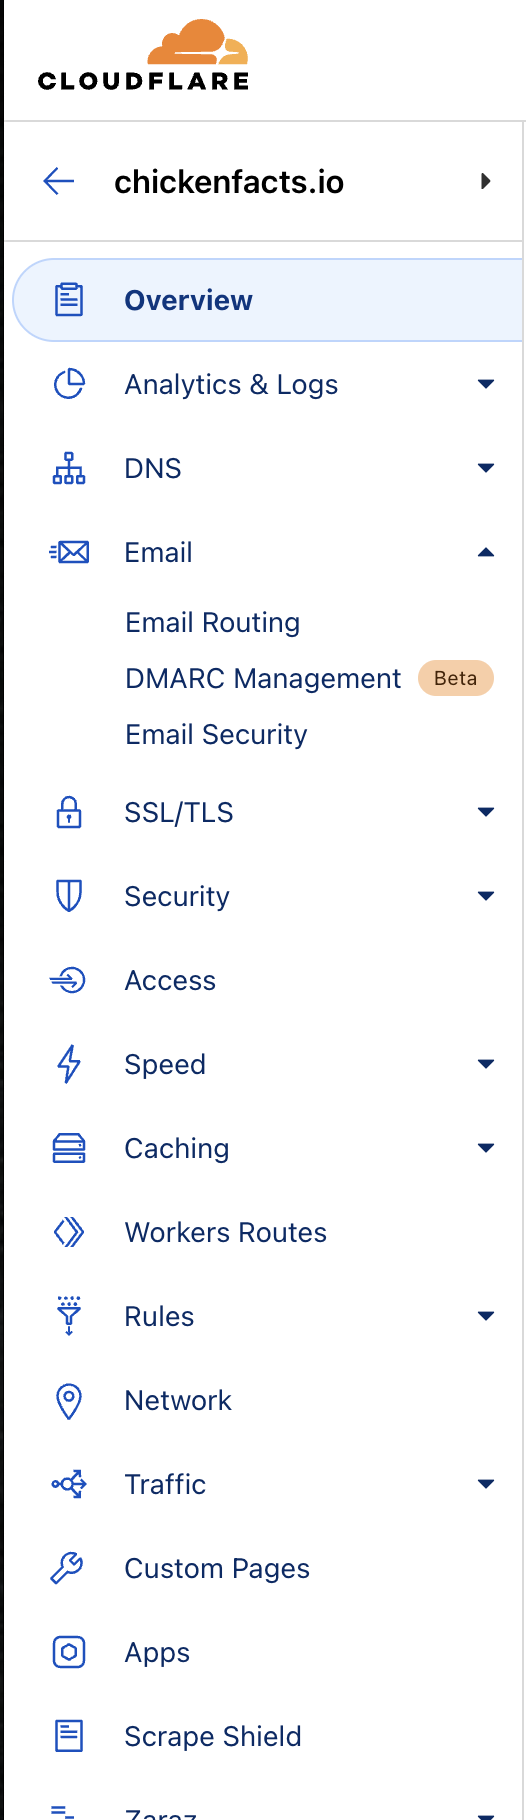Click the Custom Pages wrench icon
The height and width of the screenshot is (1820, 526).
click(x=68, y=1568)
